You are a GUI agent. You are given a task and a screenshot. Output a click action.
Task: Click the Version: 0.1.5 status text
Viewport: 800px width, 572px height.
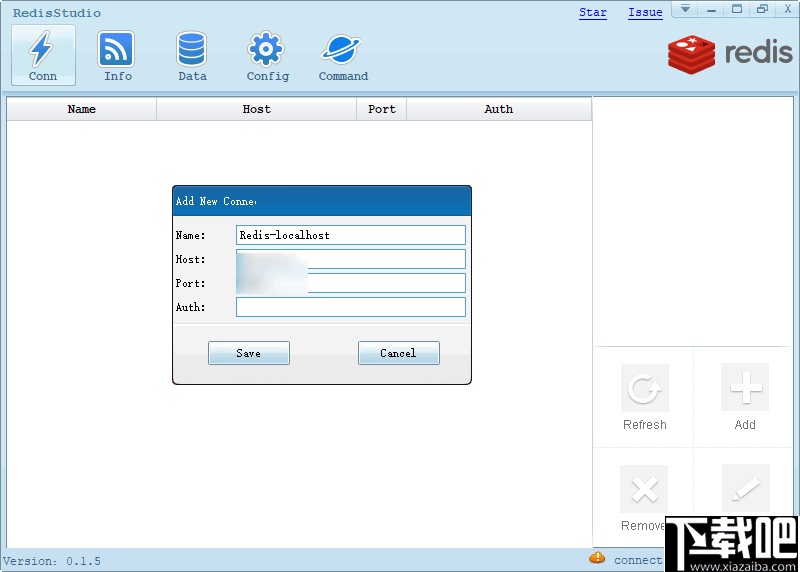(52, 561)
